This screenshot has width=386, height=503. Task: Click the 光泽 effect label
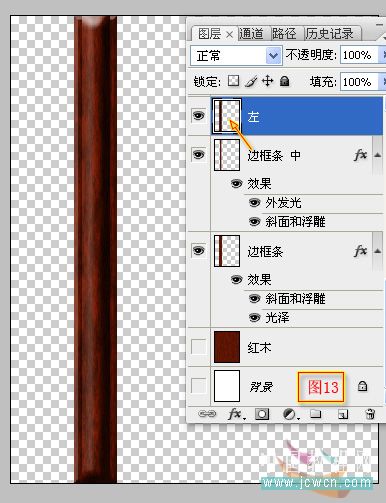coord(277,318)
